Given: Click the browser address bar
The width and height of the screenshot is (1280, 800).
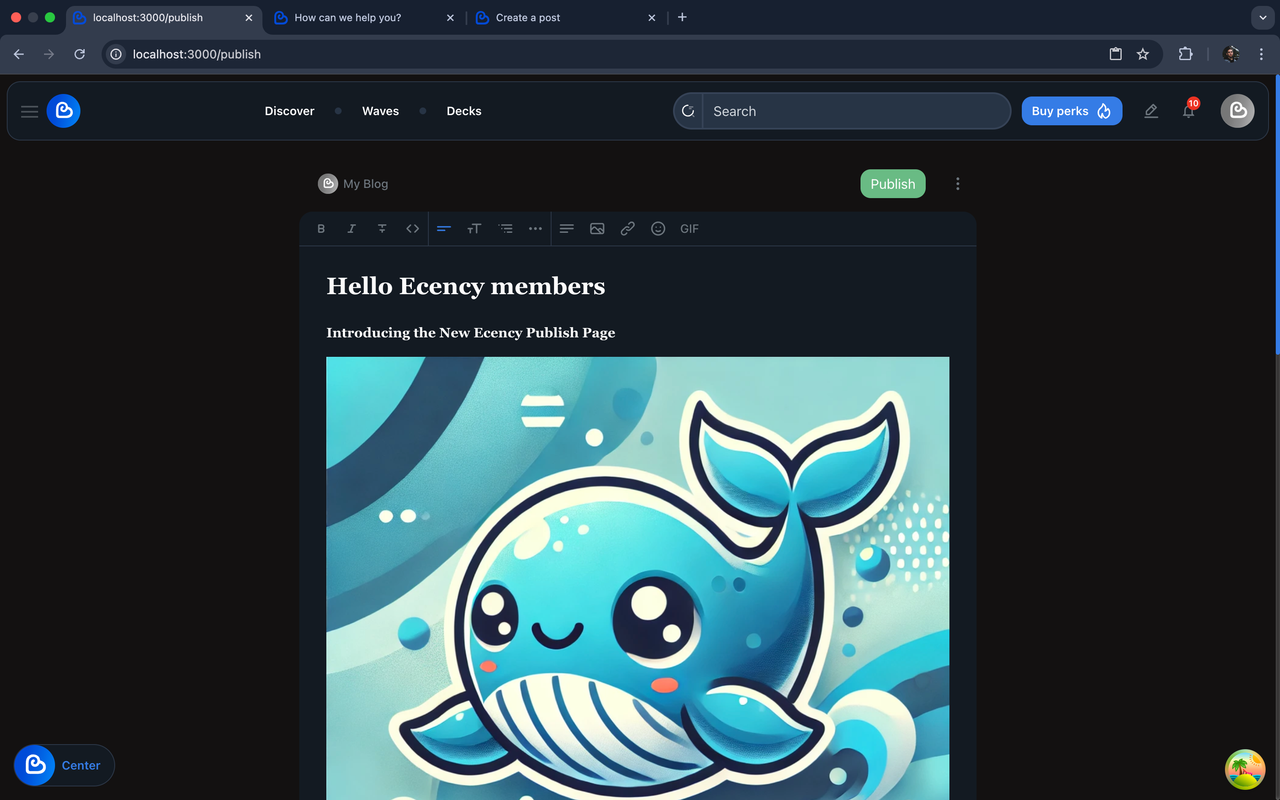Looking at the screenshot, I should coord(632,54).
